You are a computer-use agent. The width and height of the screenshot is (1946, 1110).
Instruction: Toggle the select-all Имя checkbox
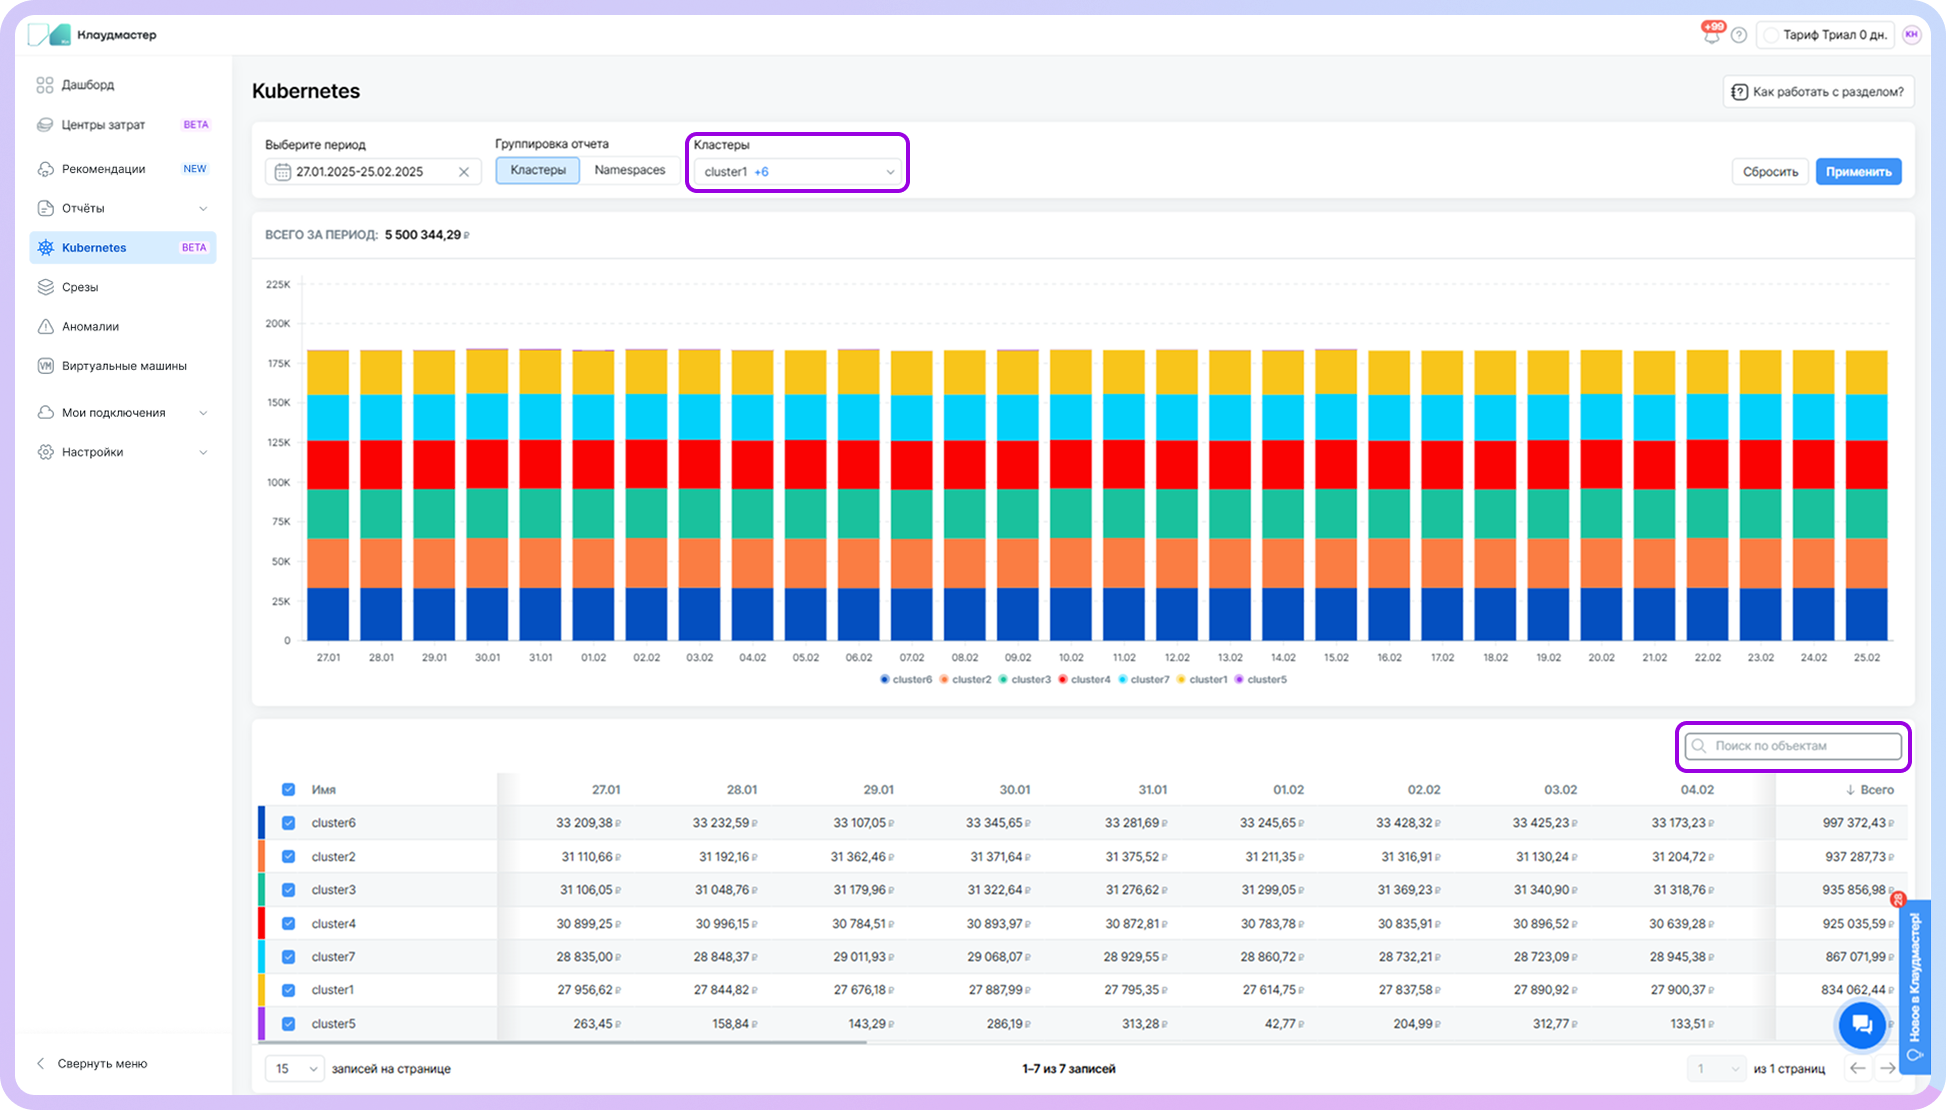coord(289,789)
